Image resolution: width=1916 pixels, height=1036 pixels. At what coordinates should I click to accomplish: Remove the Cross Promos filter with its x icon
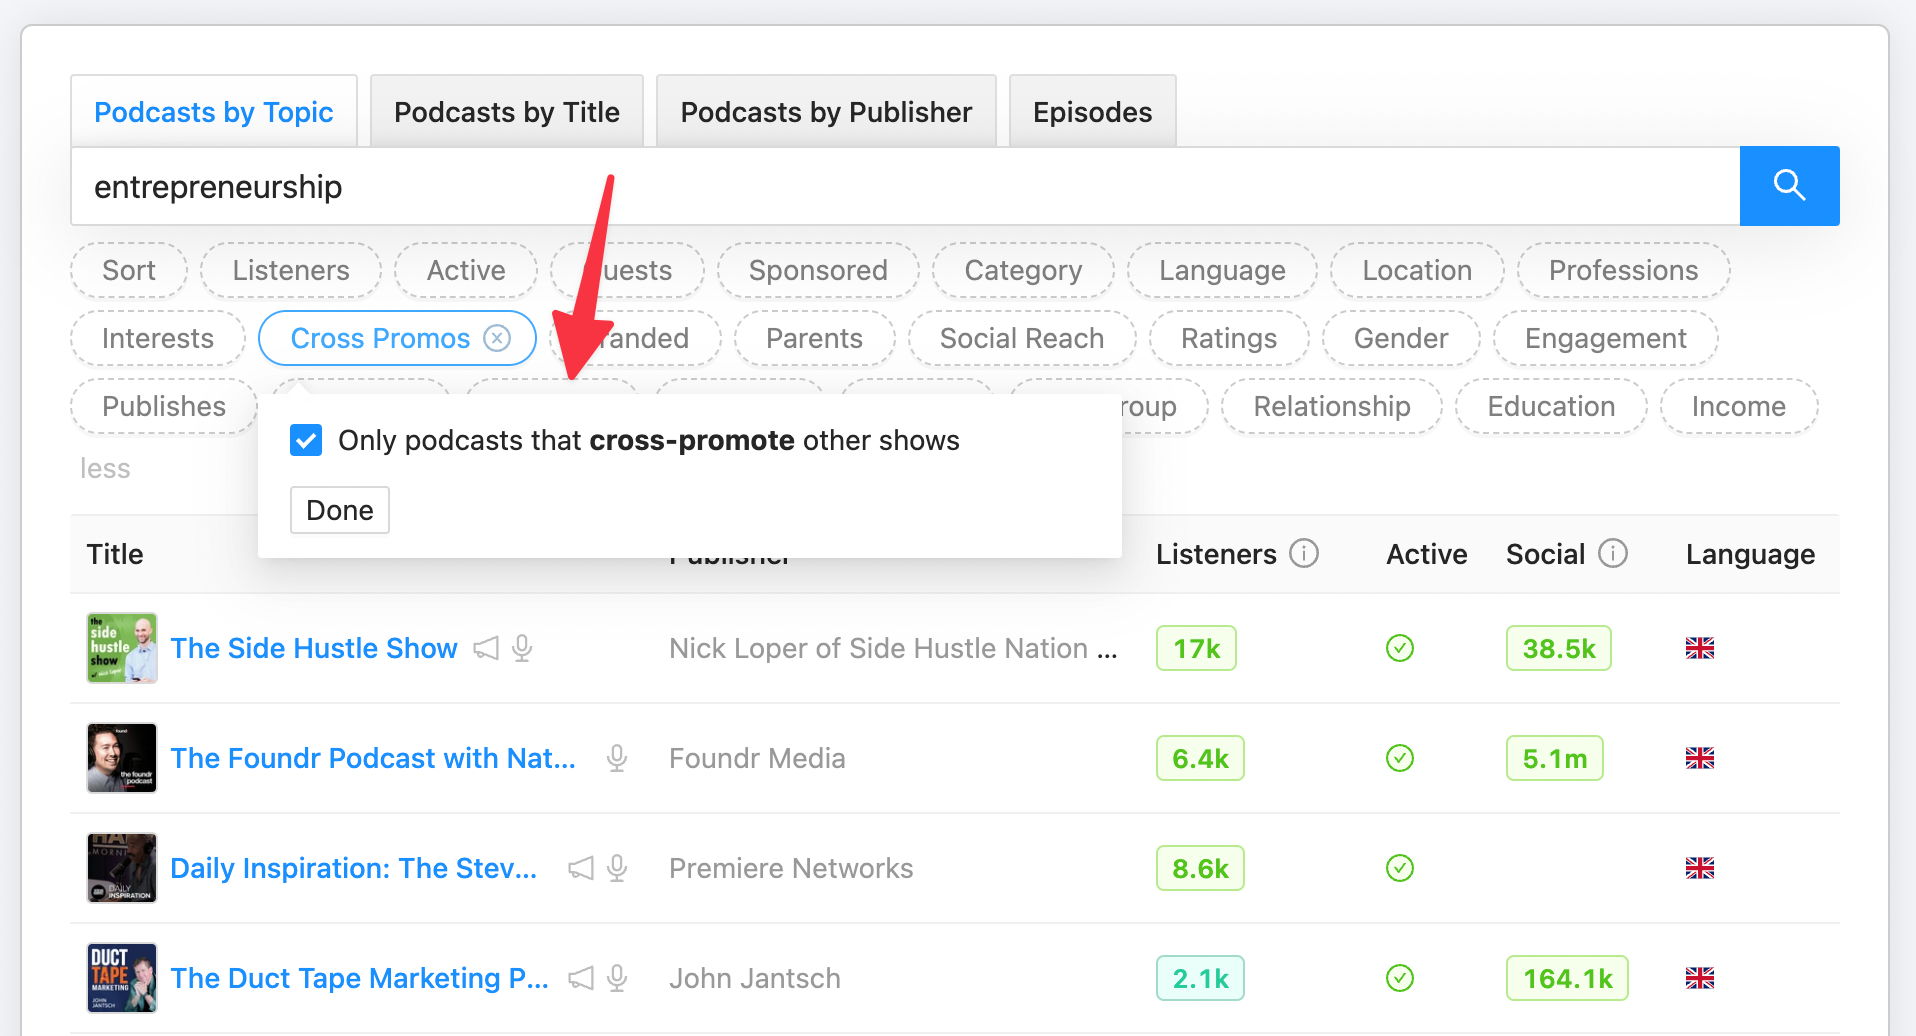(x=497, y=338)
